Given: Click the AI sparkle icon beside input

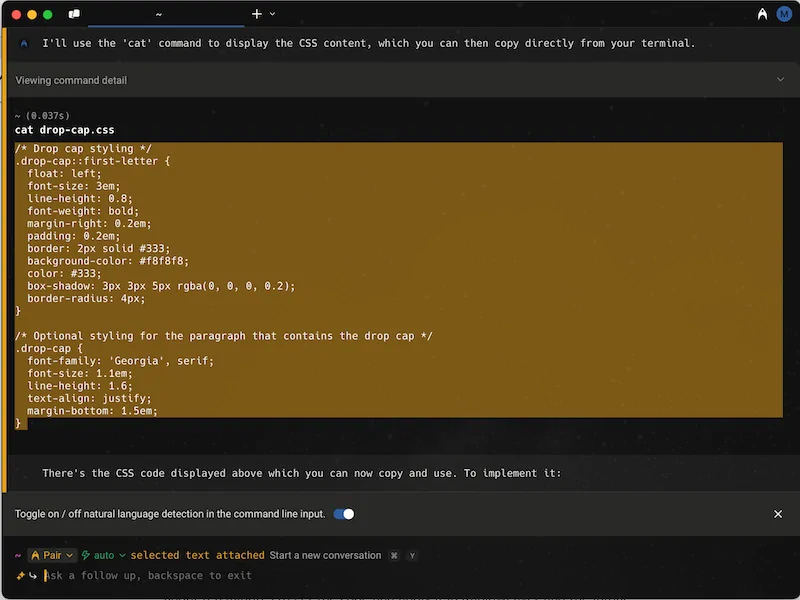Looking at the screenshot, I should click(x=20, y=576).
